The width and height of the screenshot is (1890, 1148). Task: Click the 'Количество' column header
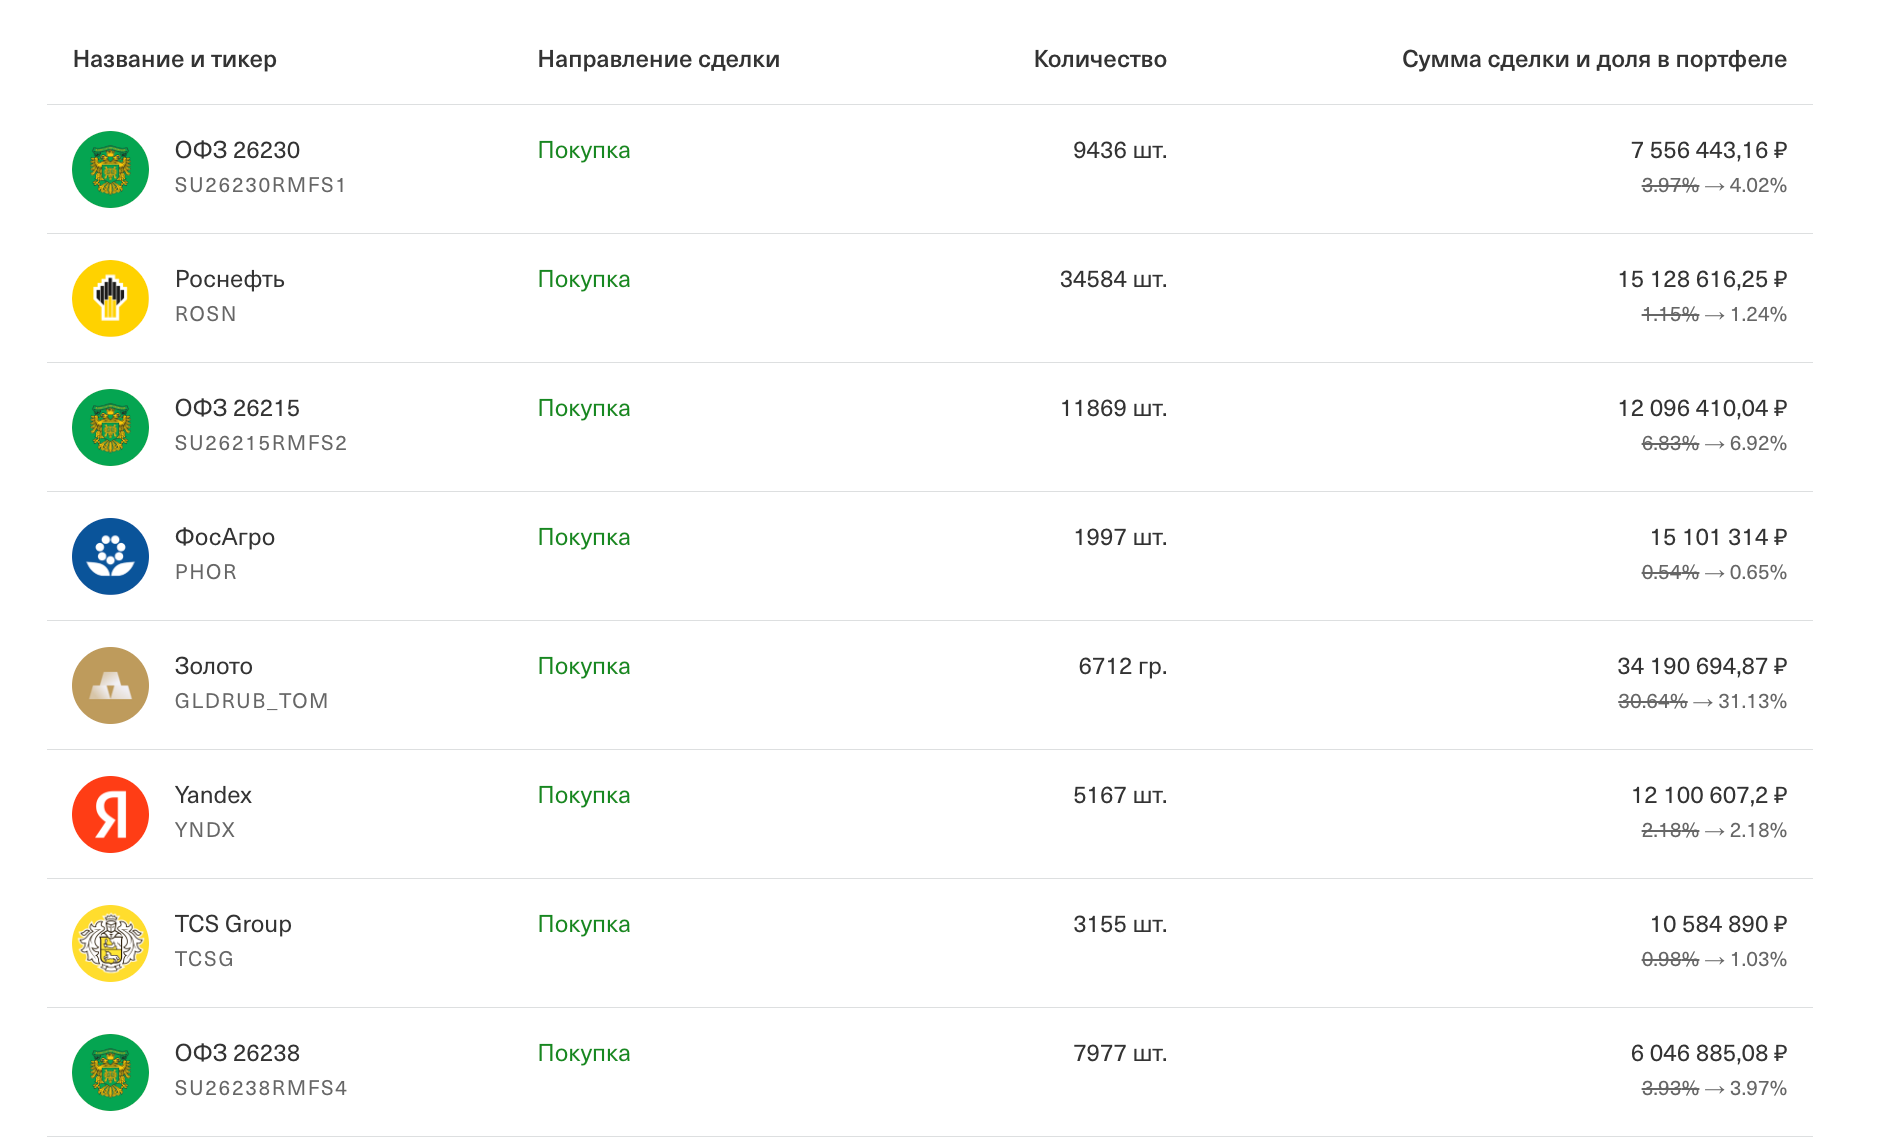pos(1099,59)
